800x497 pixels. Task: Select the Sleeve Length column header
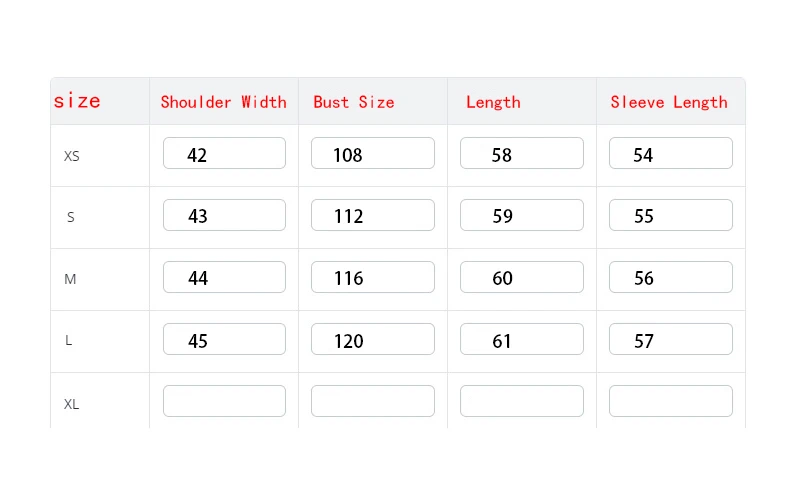tap(669, 102)
